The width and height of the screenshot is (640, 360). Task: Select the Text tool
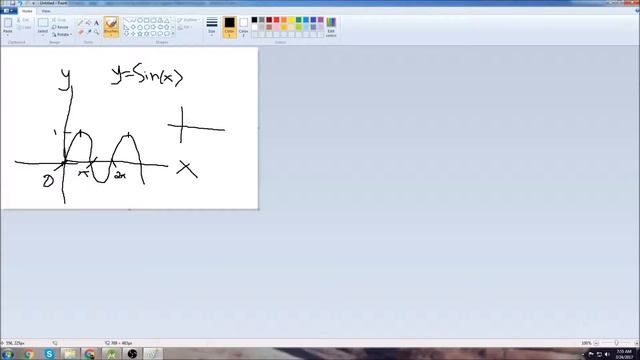click(97, 23)
